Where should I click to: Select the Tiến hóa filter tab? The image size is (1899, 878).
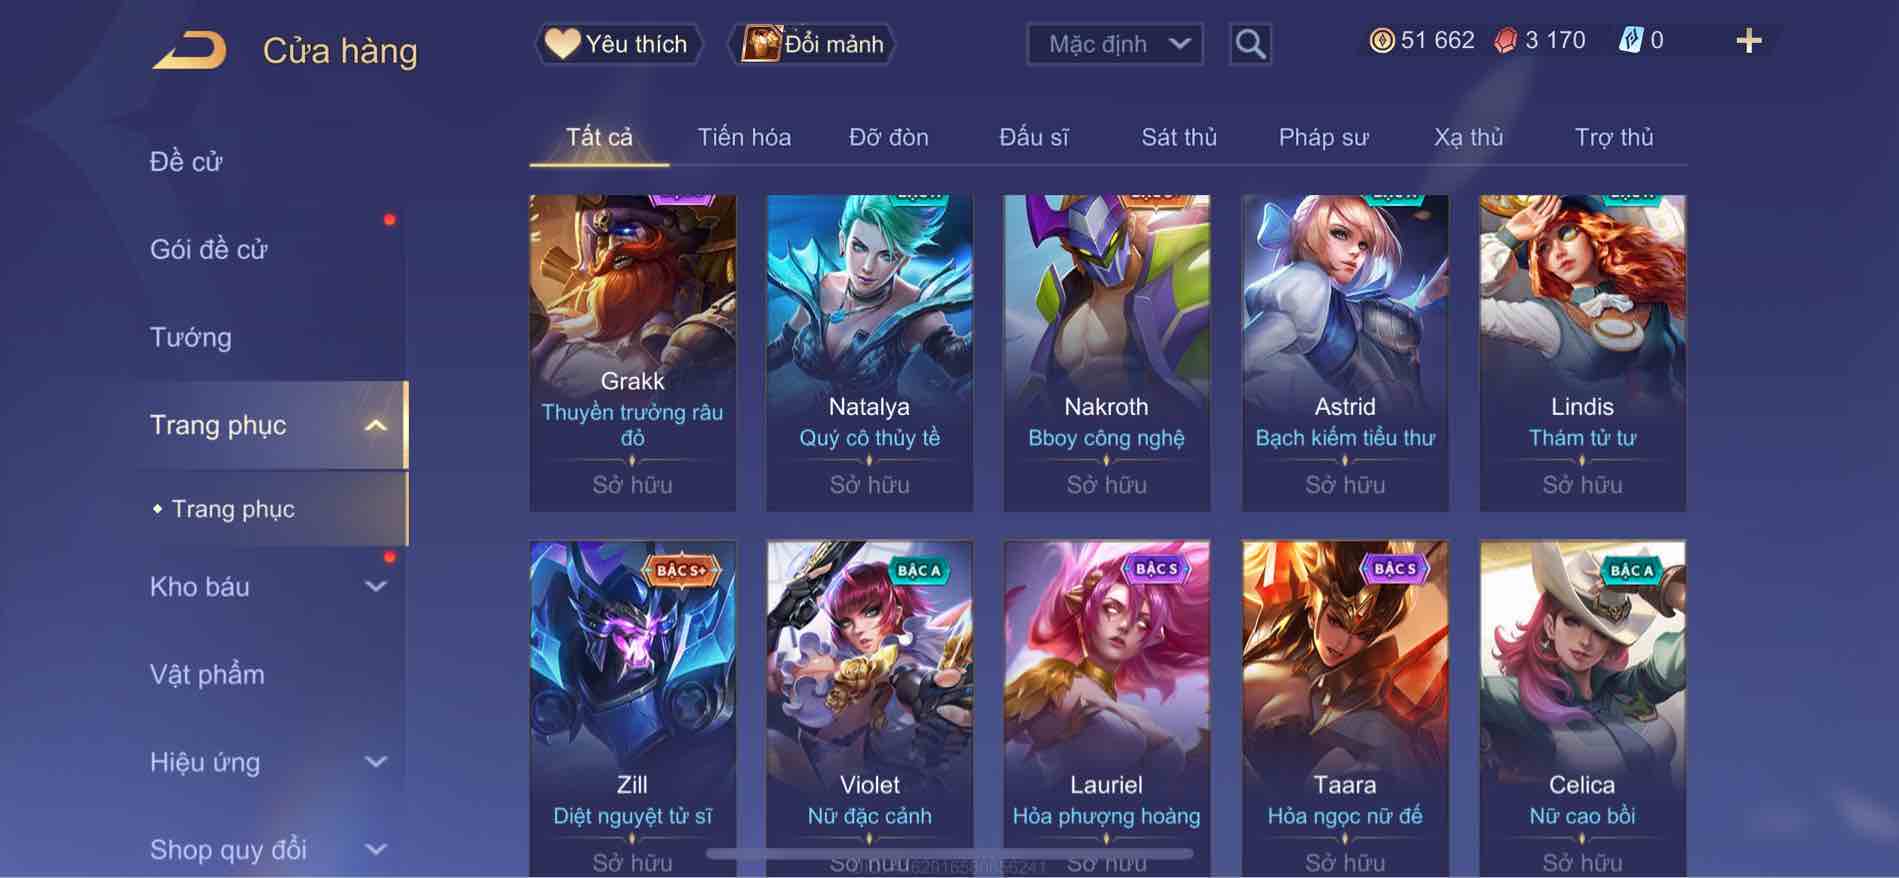[x=744, y=137]
